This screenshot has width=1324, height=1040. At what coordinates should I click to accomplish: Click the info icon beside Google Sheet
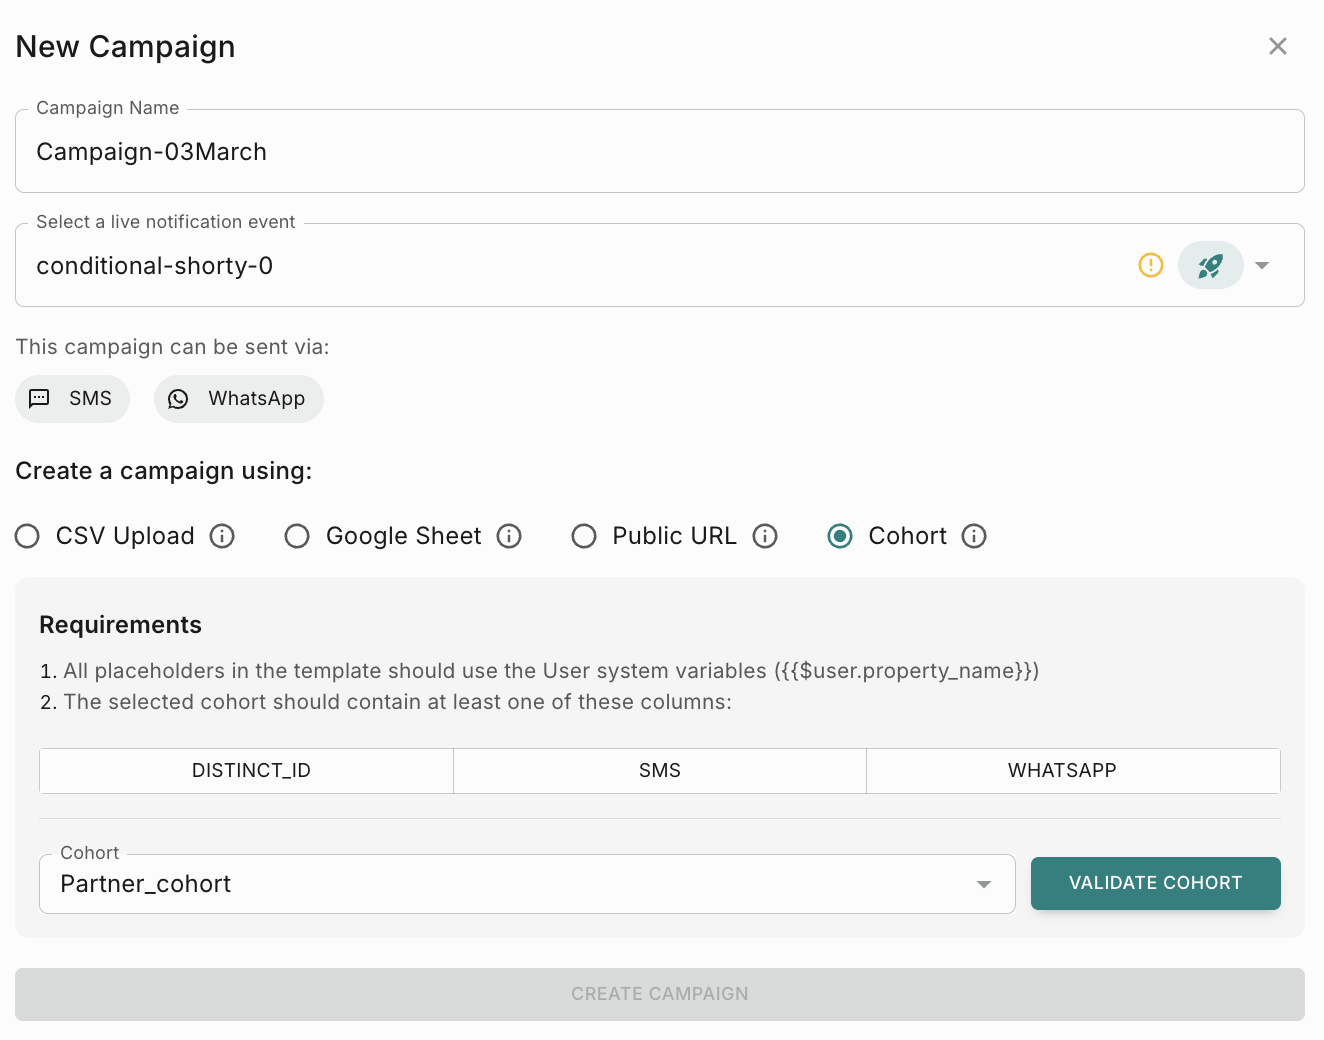pos(509,536)
